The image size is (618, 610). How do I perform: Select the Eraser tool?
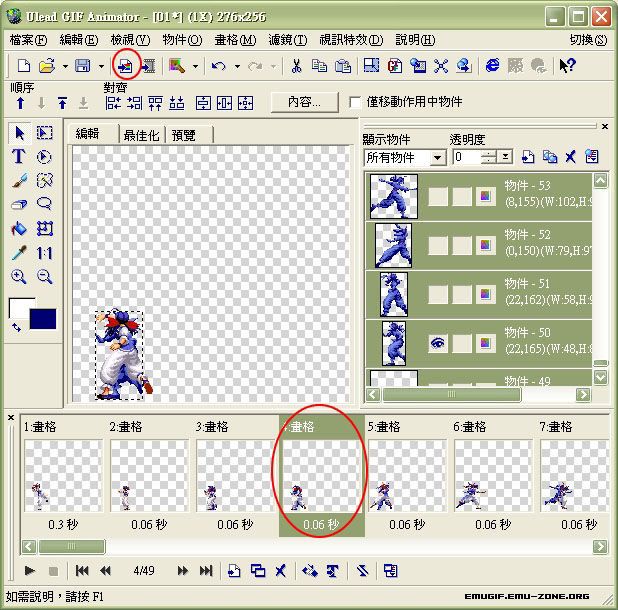(19, 204)
